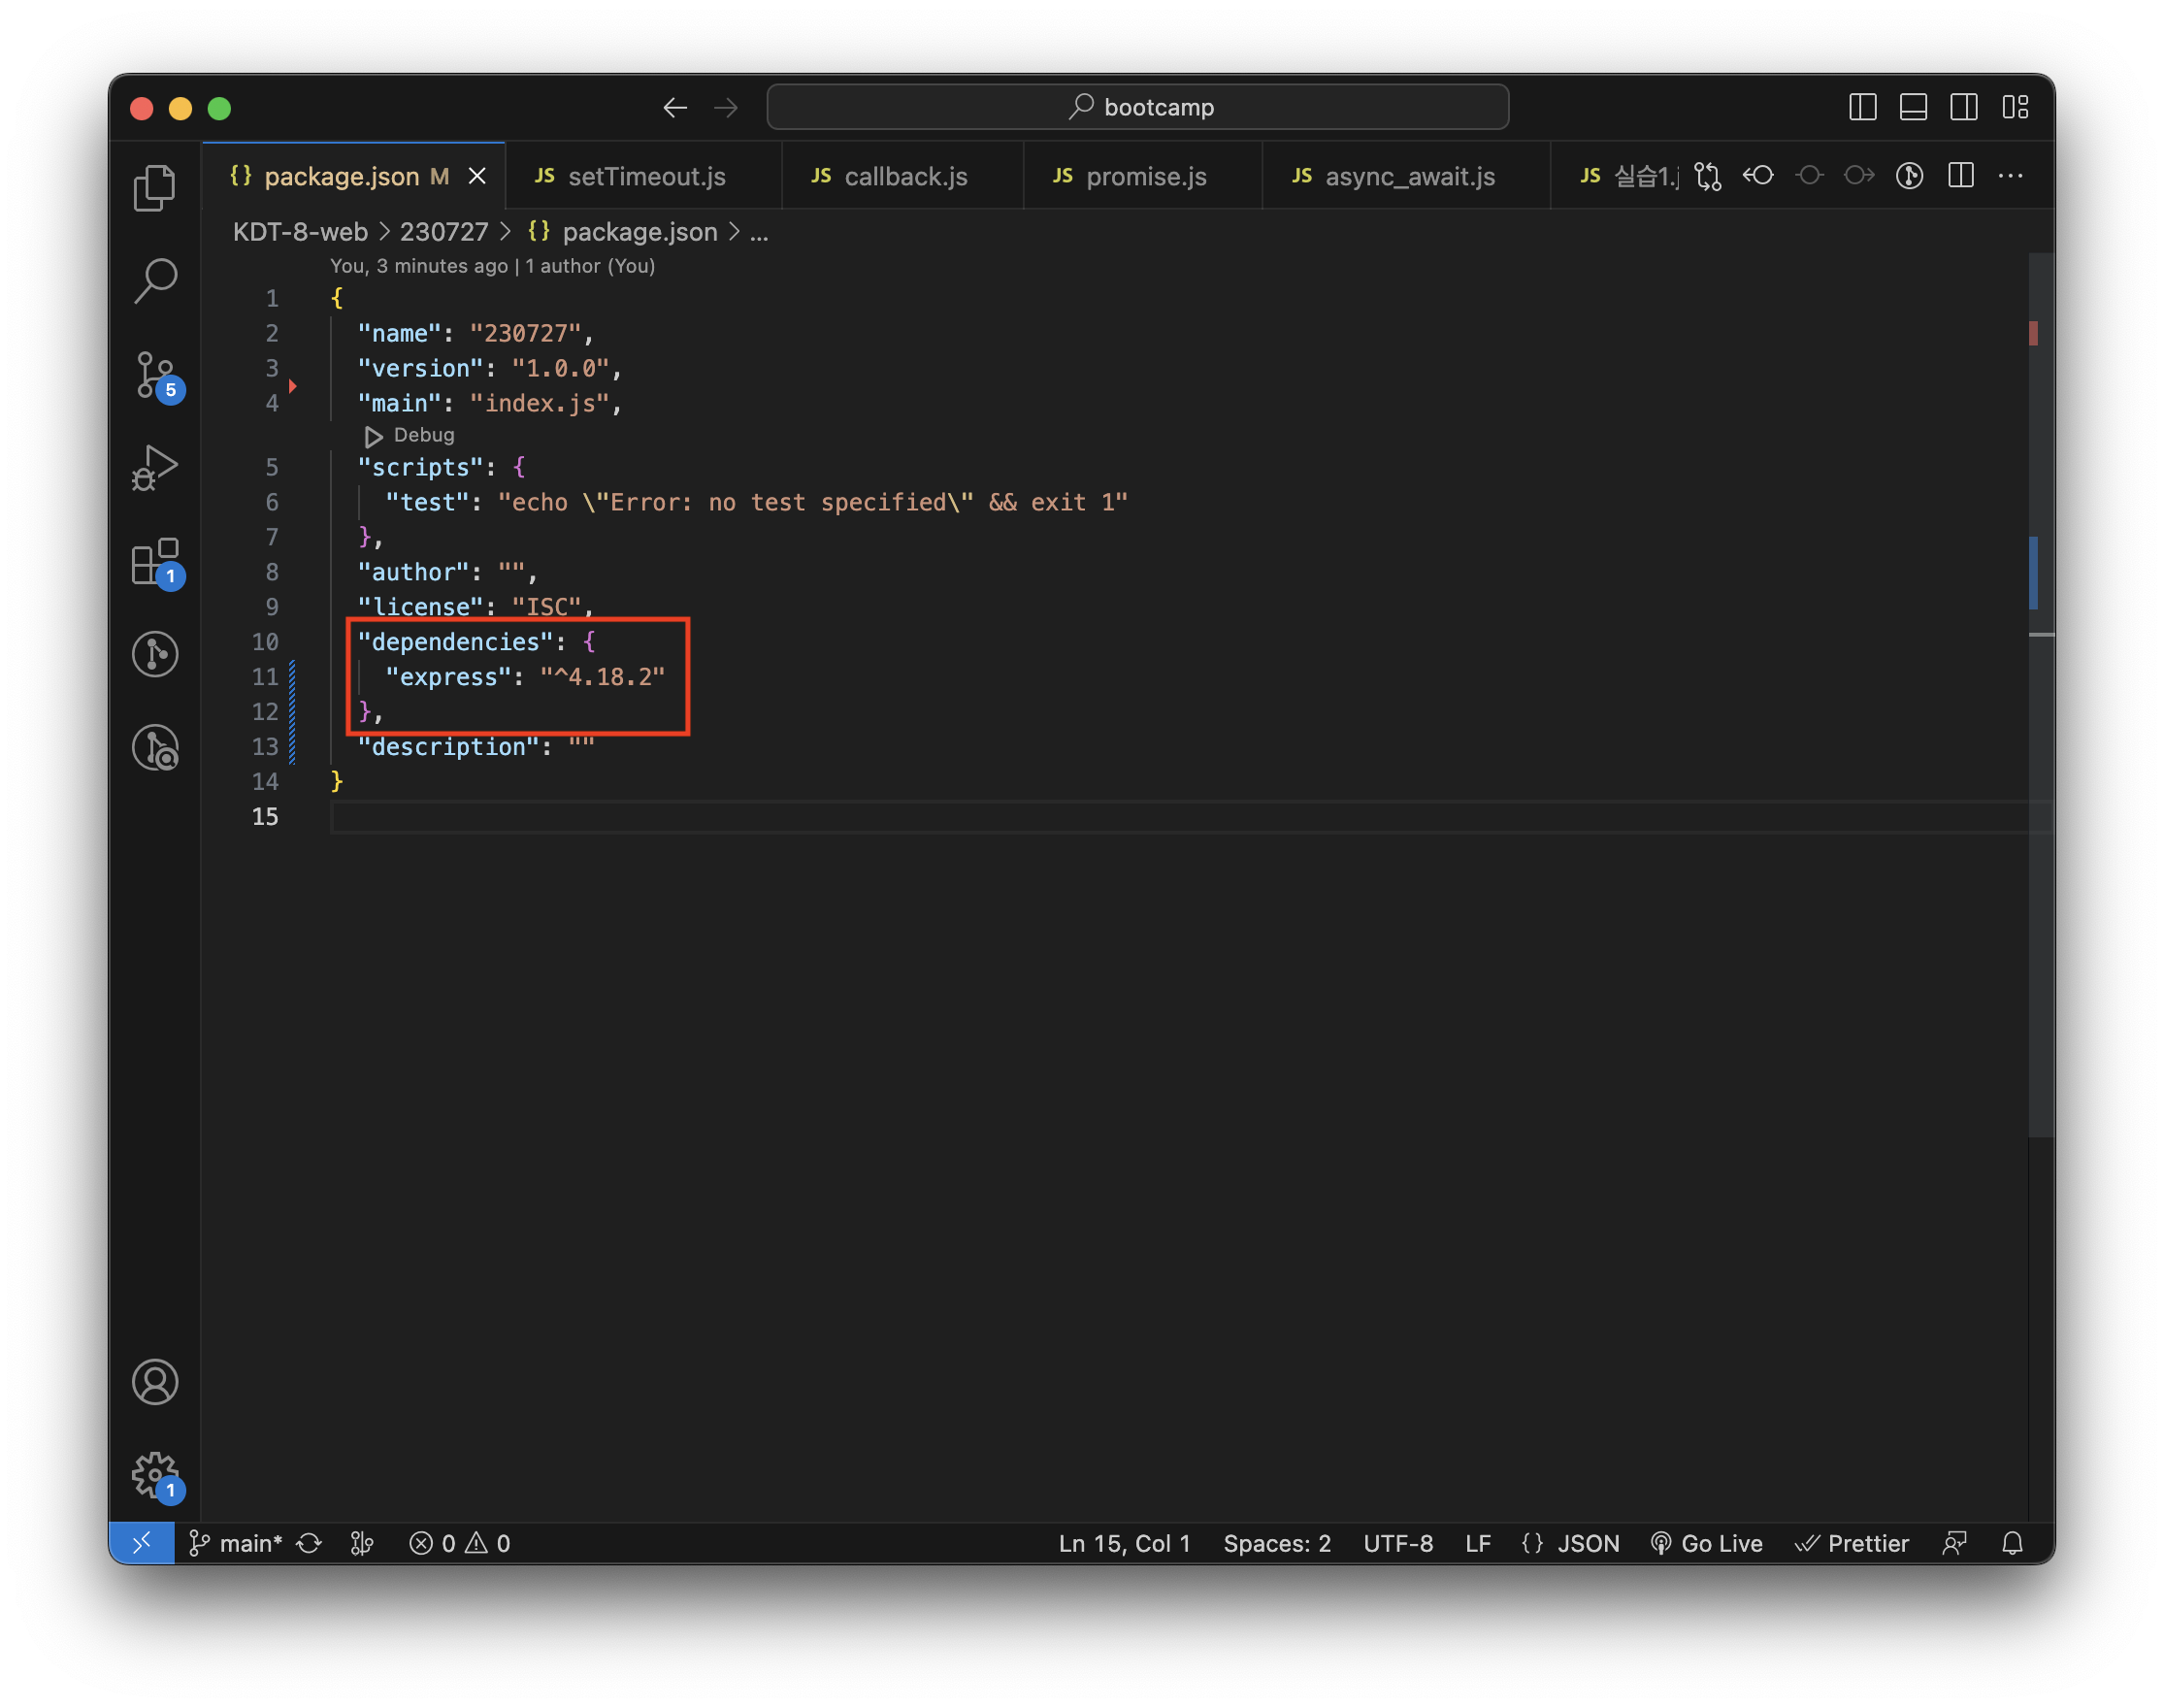The height and width of the screenshot is (1708, 2164).
Task: Open KDT-8-web breadcrumb segment
Action: pyautogui.click(x=300, y=232)
